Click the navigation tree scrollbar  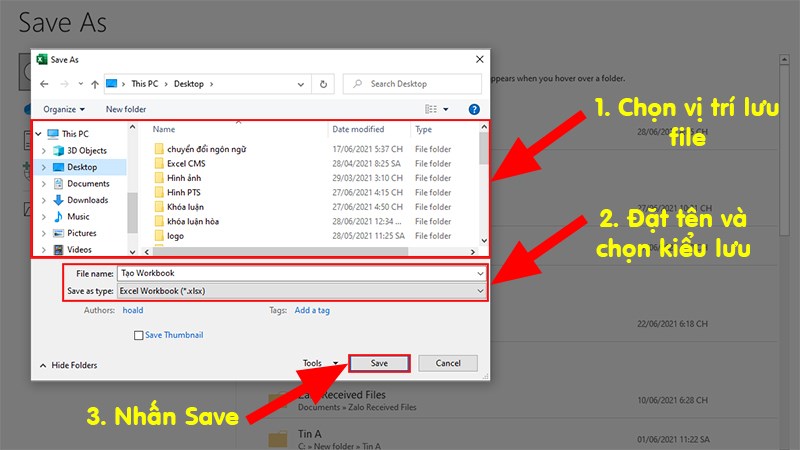coord(132,212)
